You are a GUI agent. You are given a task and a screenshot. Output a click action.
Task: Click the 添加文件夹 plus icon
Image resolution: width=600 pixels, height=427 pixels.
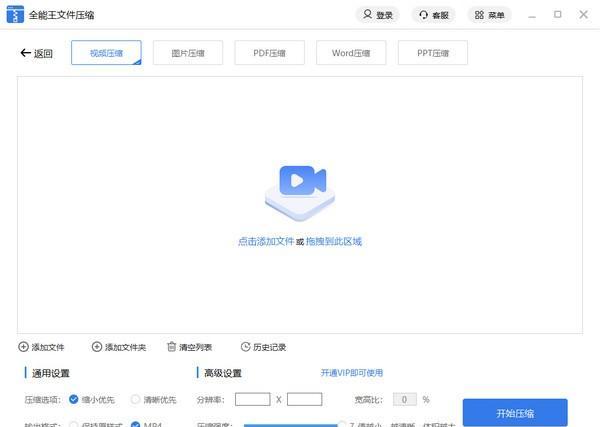pos(97,347)
